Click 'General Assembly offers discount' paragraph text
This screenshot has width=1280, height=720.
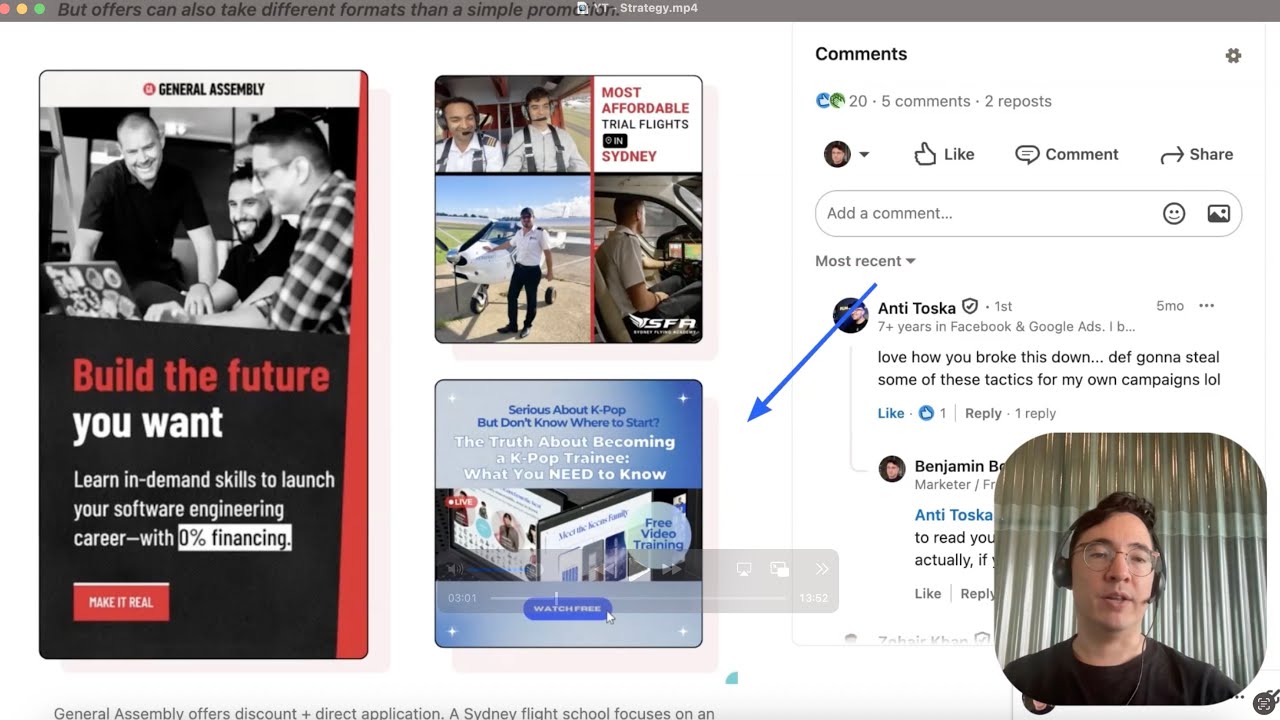tap(384, 713)
